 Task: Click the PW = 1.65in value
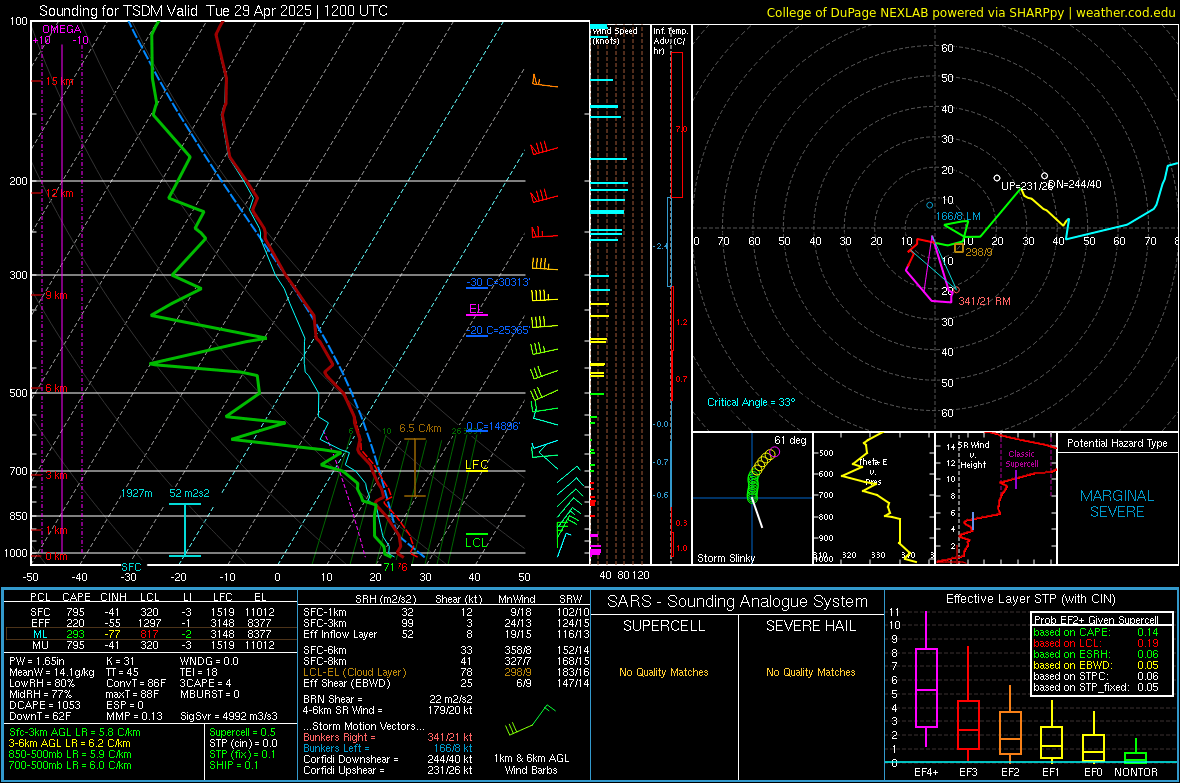tap(40, 661)
